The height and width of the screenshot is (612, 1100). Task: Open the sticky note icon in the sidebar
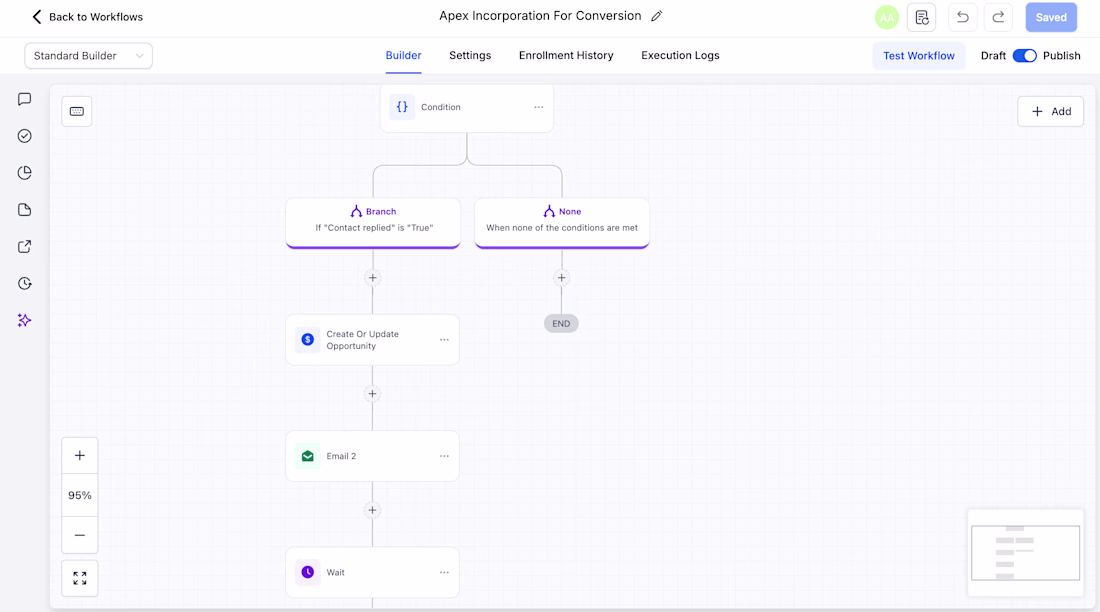[25, 210]
